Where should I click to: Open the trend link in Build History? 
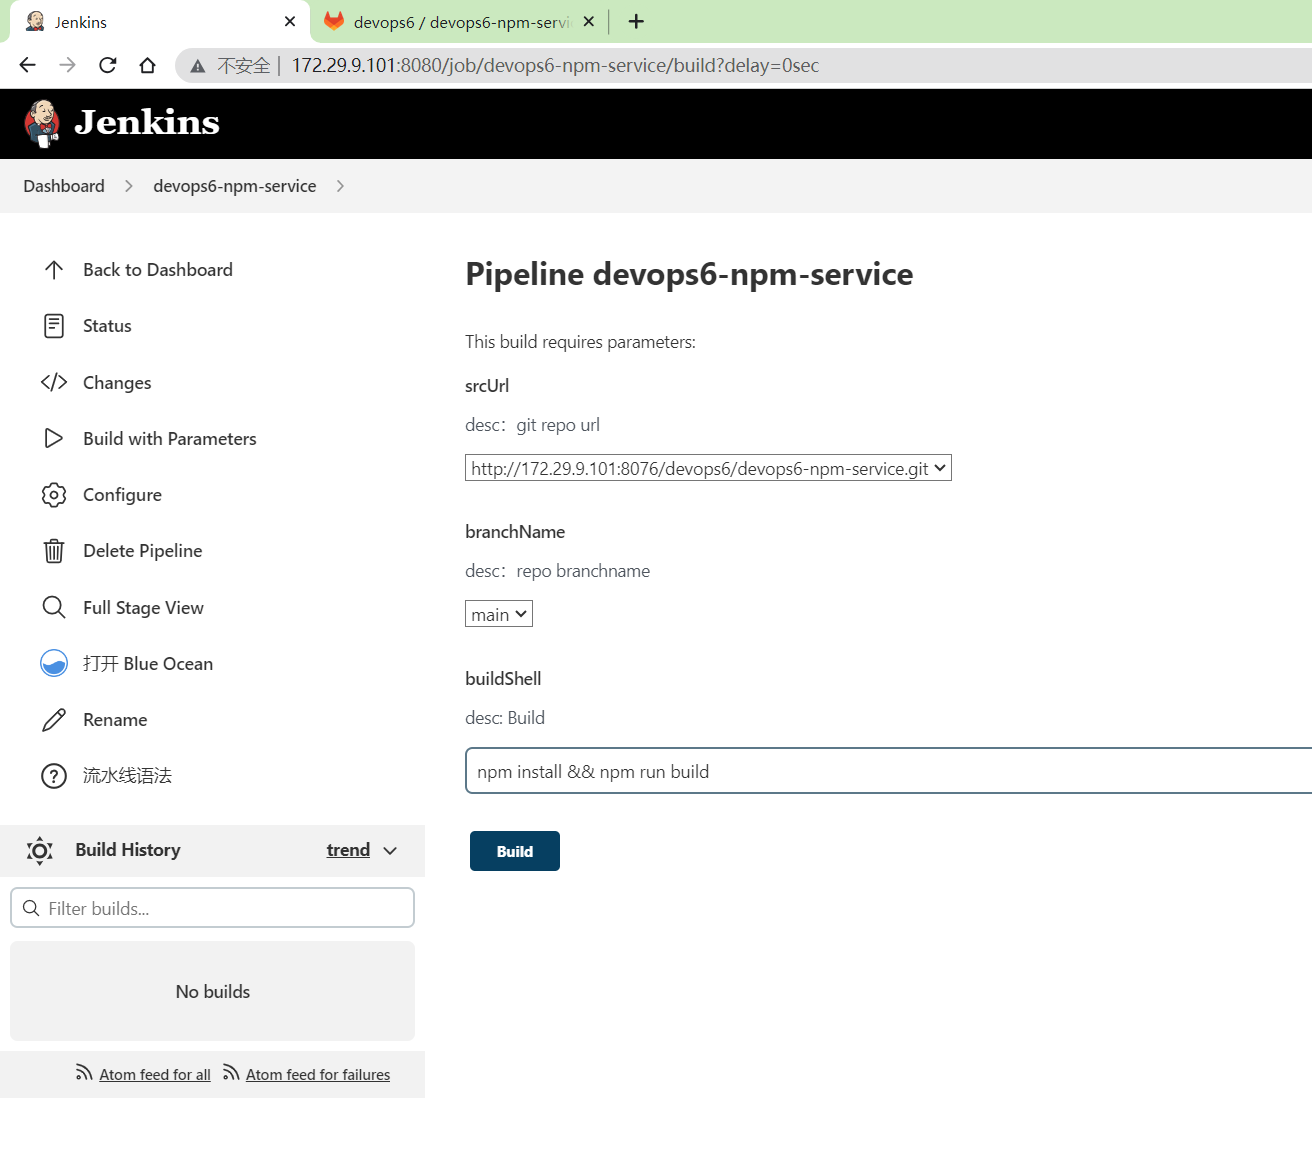point(348,850)
